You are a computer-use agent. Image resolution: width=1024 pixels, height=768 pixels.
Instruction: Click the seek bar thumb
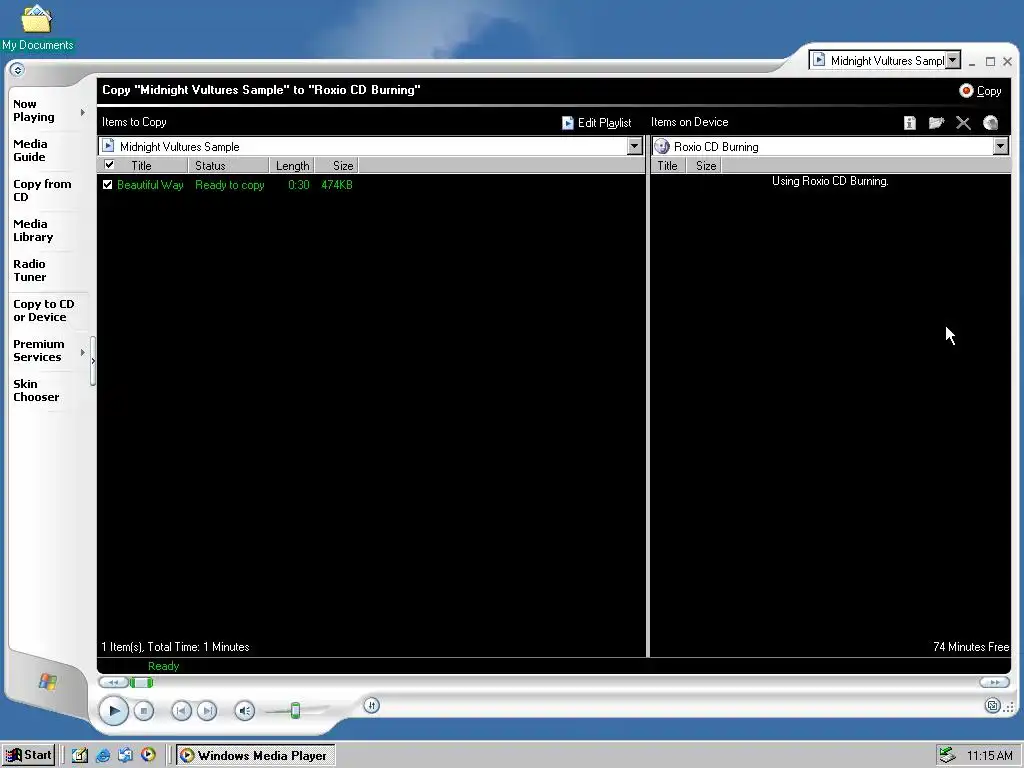(x=141, y=682)
